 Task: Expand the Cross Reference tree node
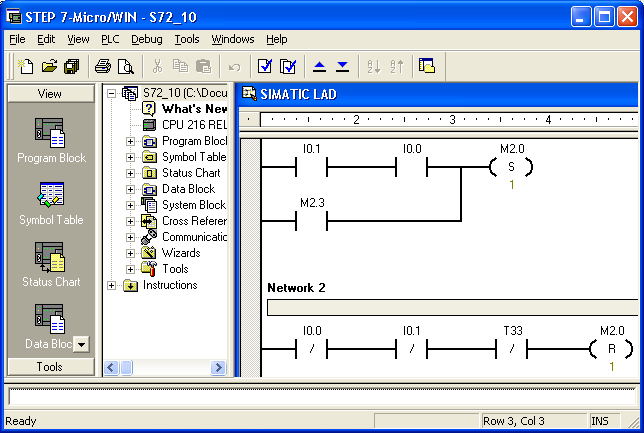pos(130,221)
